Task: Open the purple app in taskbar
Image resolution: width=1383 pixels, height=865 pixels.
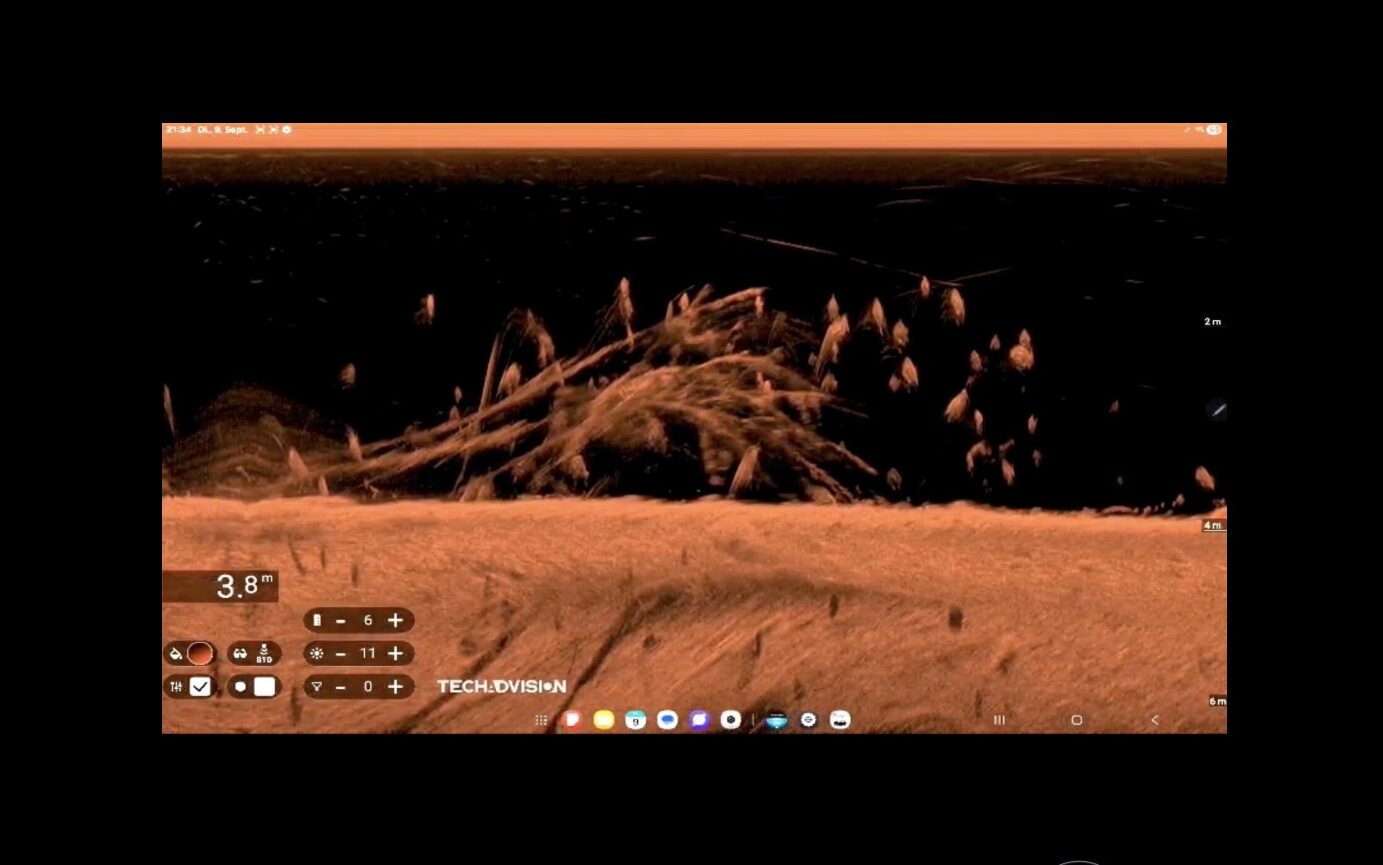Action: click(x=699, y=720)
